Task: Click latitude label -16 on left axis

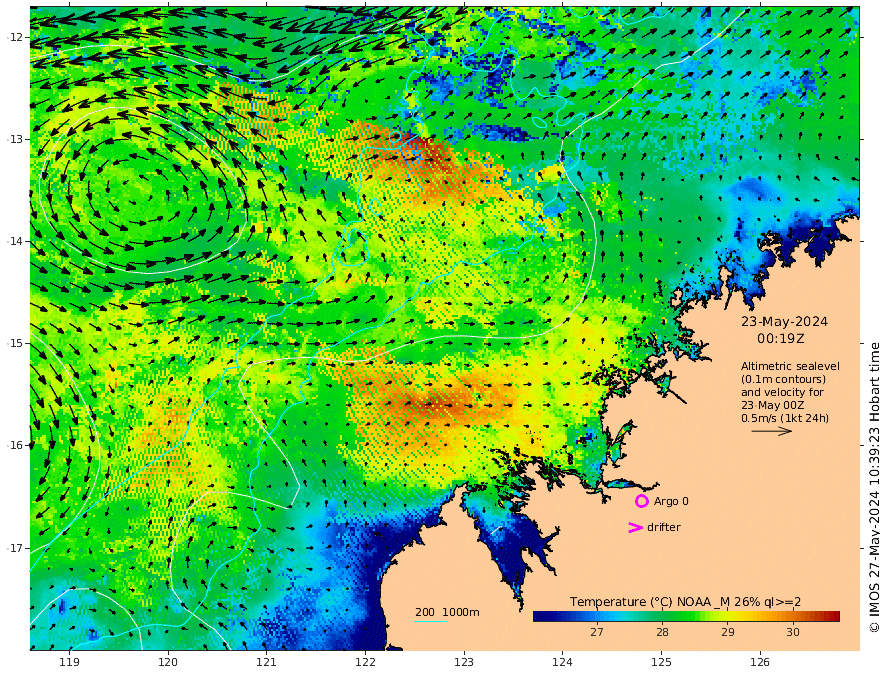Action: point(15,445)
